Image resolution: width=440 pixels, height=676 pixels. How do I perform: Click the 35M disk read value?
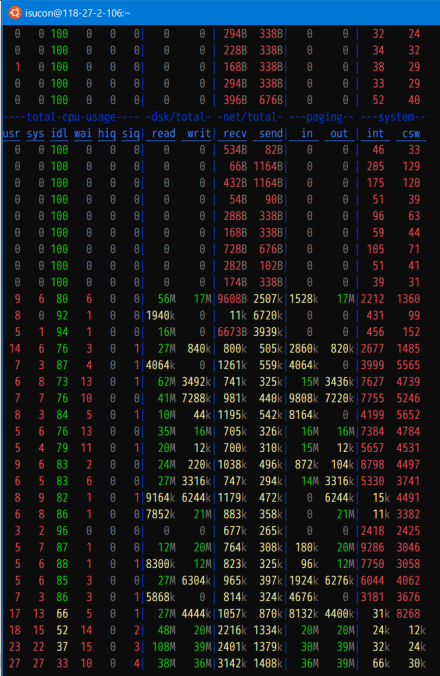167,432
